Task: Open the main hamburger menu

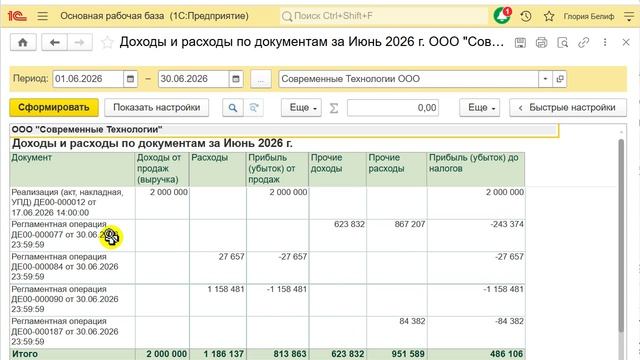Action: click(42, 16)
